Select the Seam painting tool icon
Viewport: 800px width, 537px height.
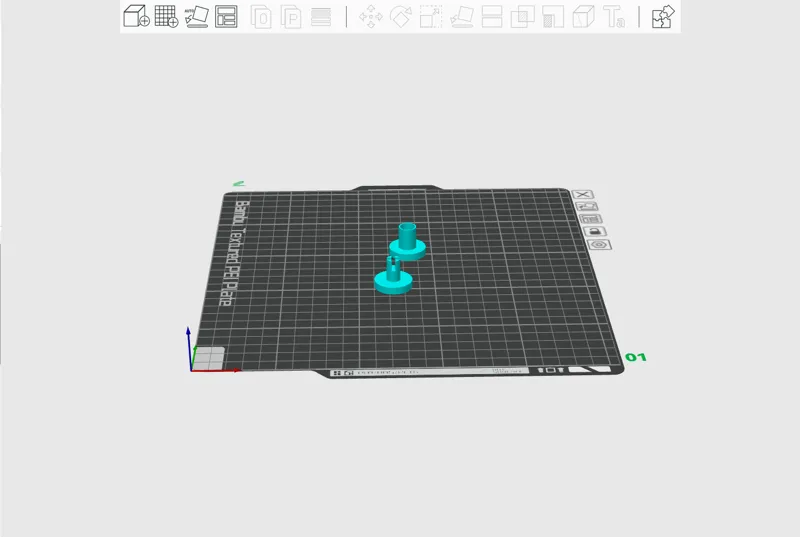583,17
